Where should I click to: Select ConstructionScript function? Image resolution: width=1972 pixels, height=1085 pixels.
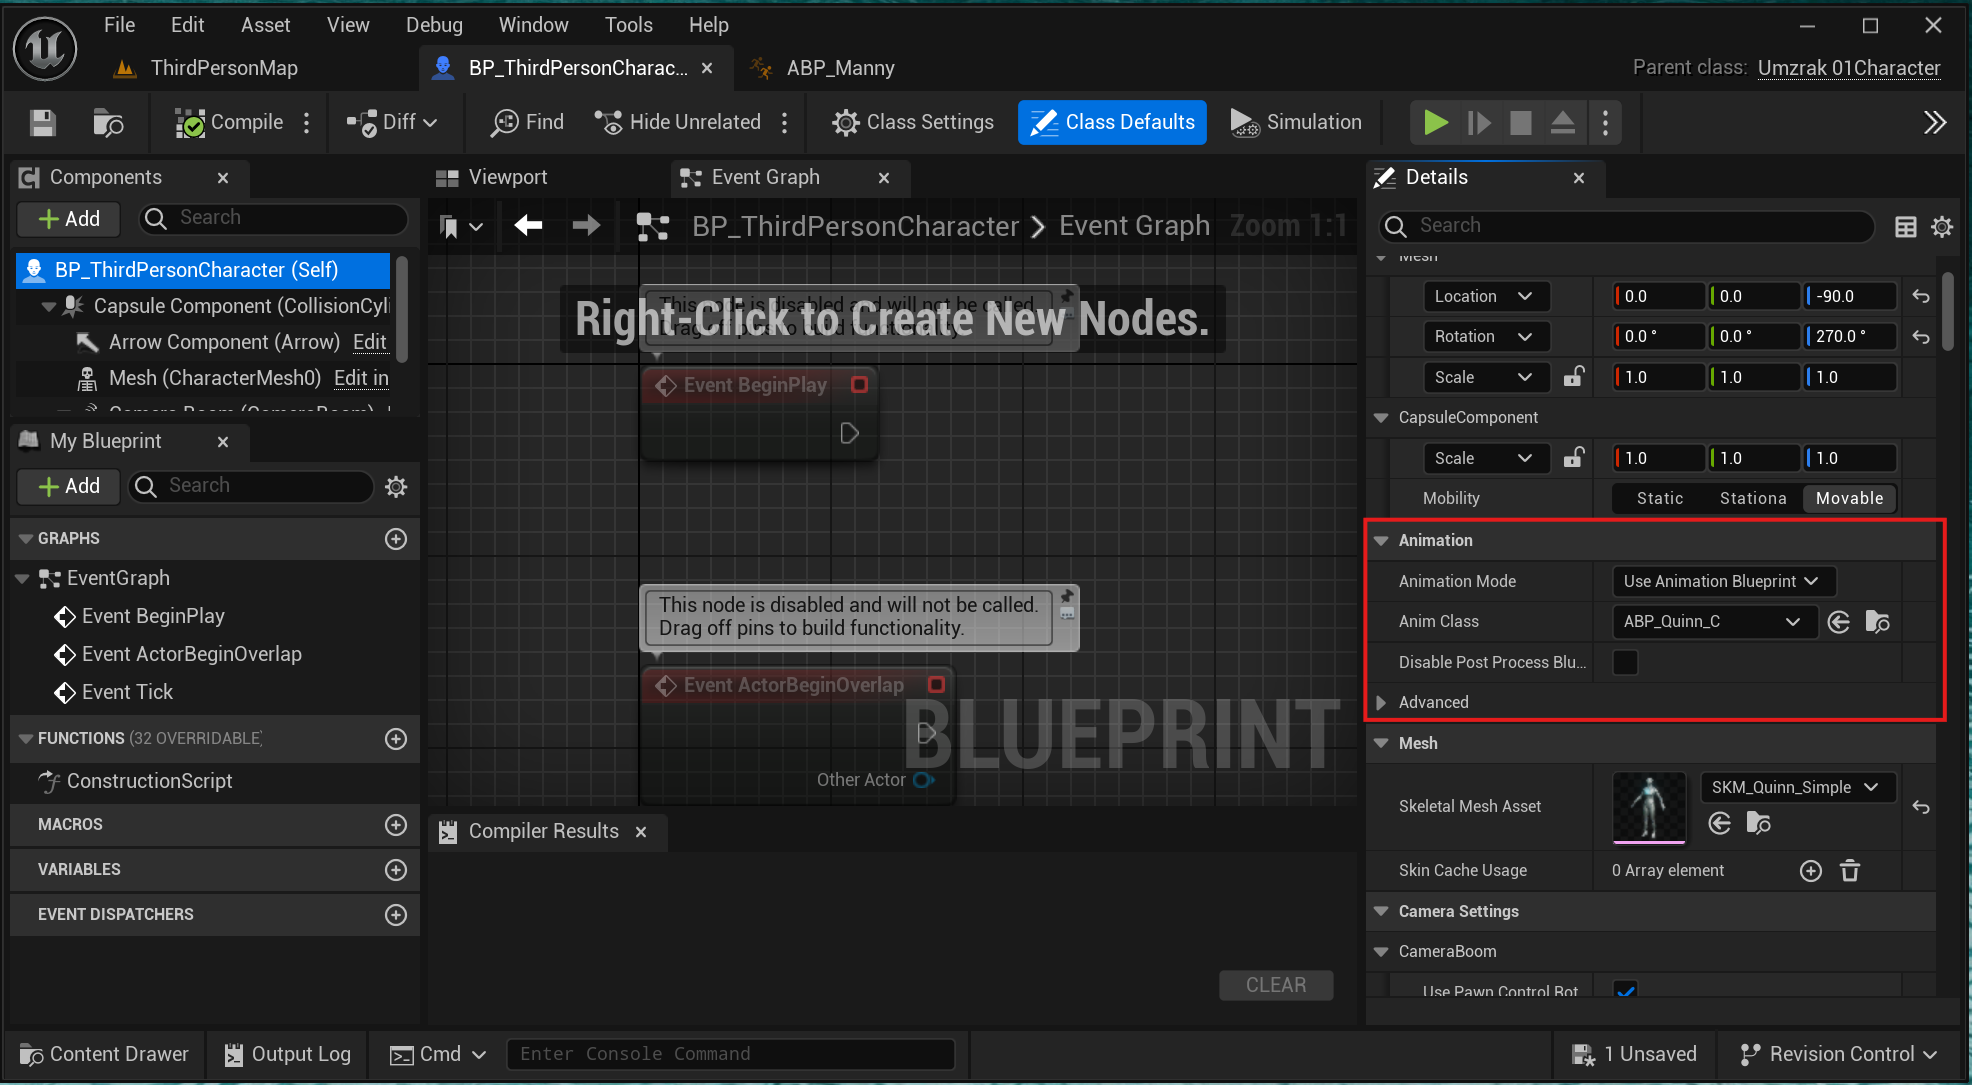149,781
